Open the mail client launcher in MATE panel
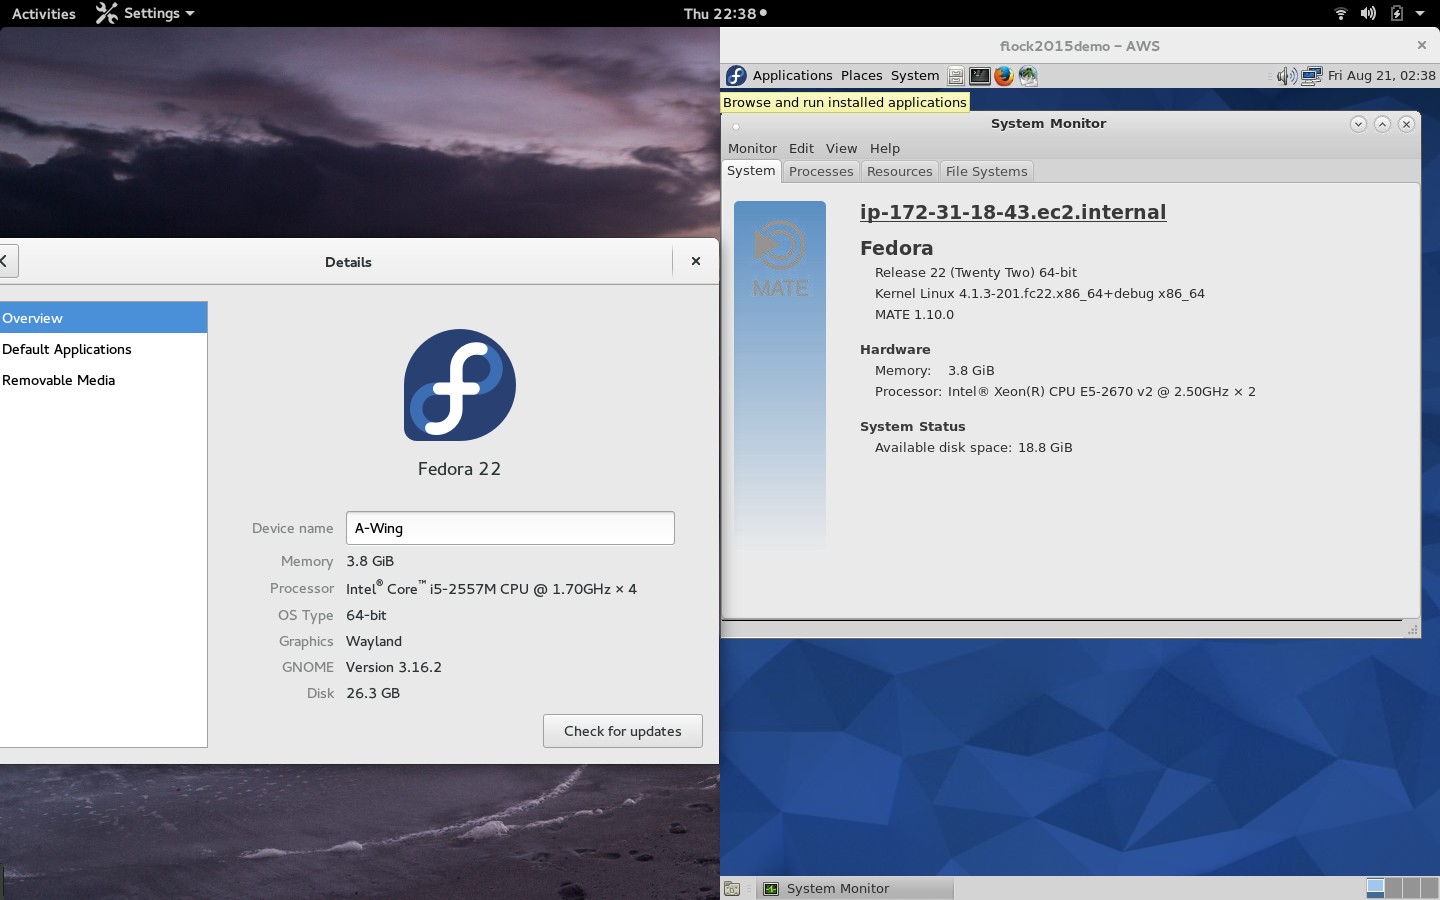This screenshot has height=900, width=1440. (1028, 76)
